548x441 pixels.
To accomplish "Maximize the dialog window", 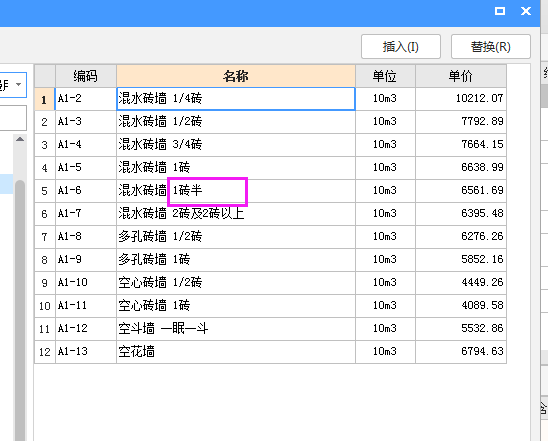I will coord(500,11).
